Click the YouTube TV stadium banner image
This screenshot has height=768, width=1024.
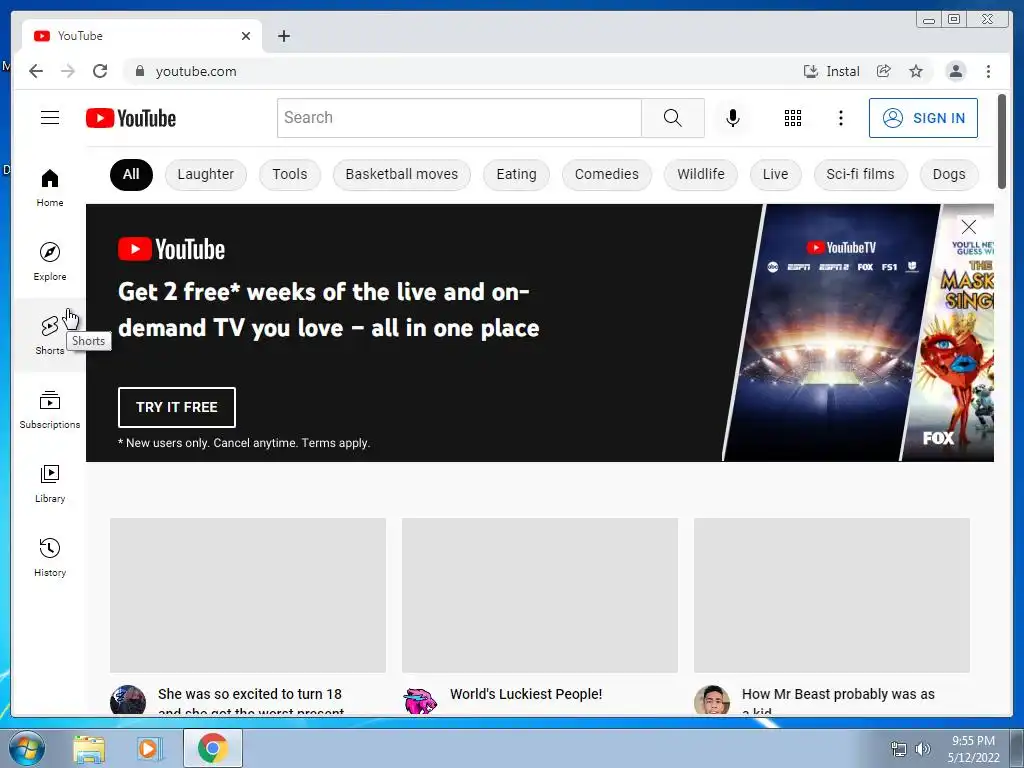click(x=833, y=332)
